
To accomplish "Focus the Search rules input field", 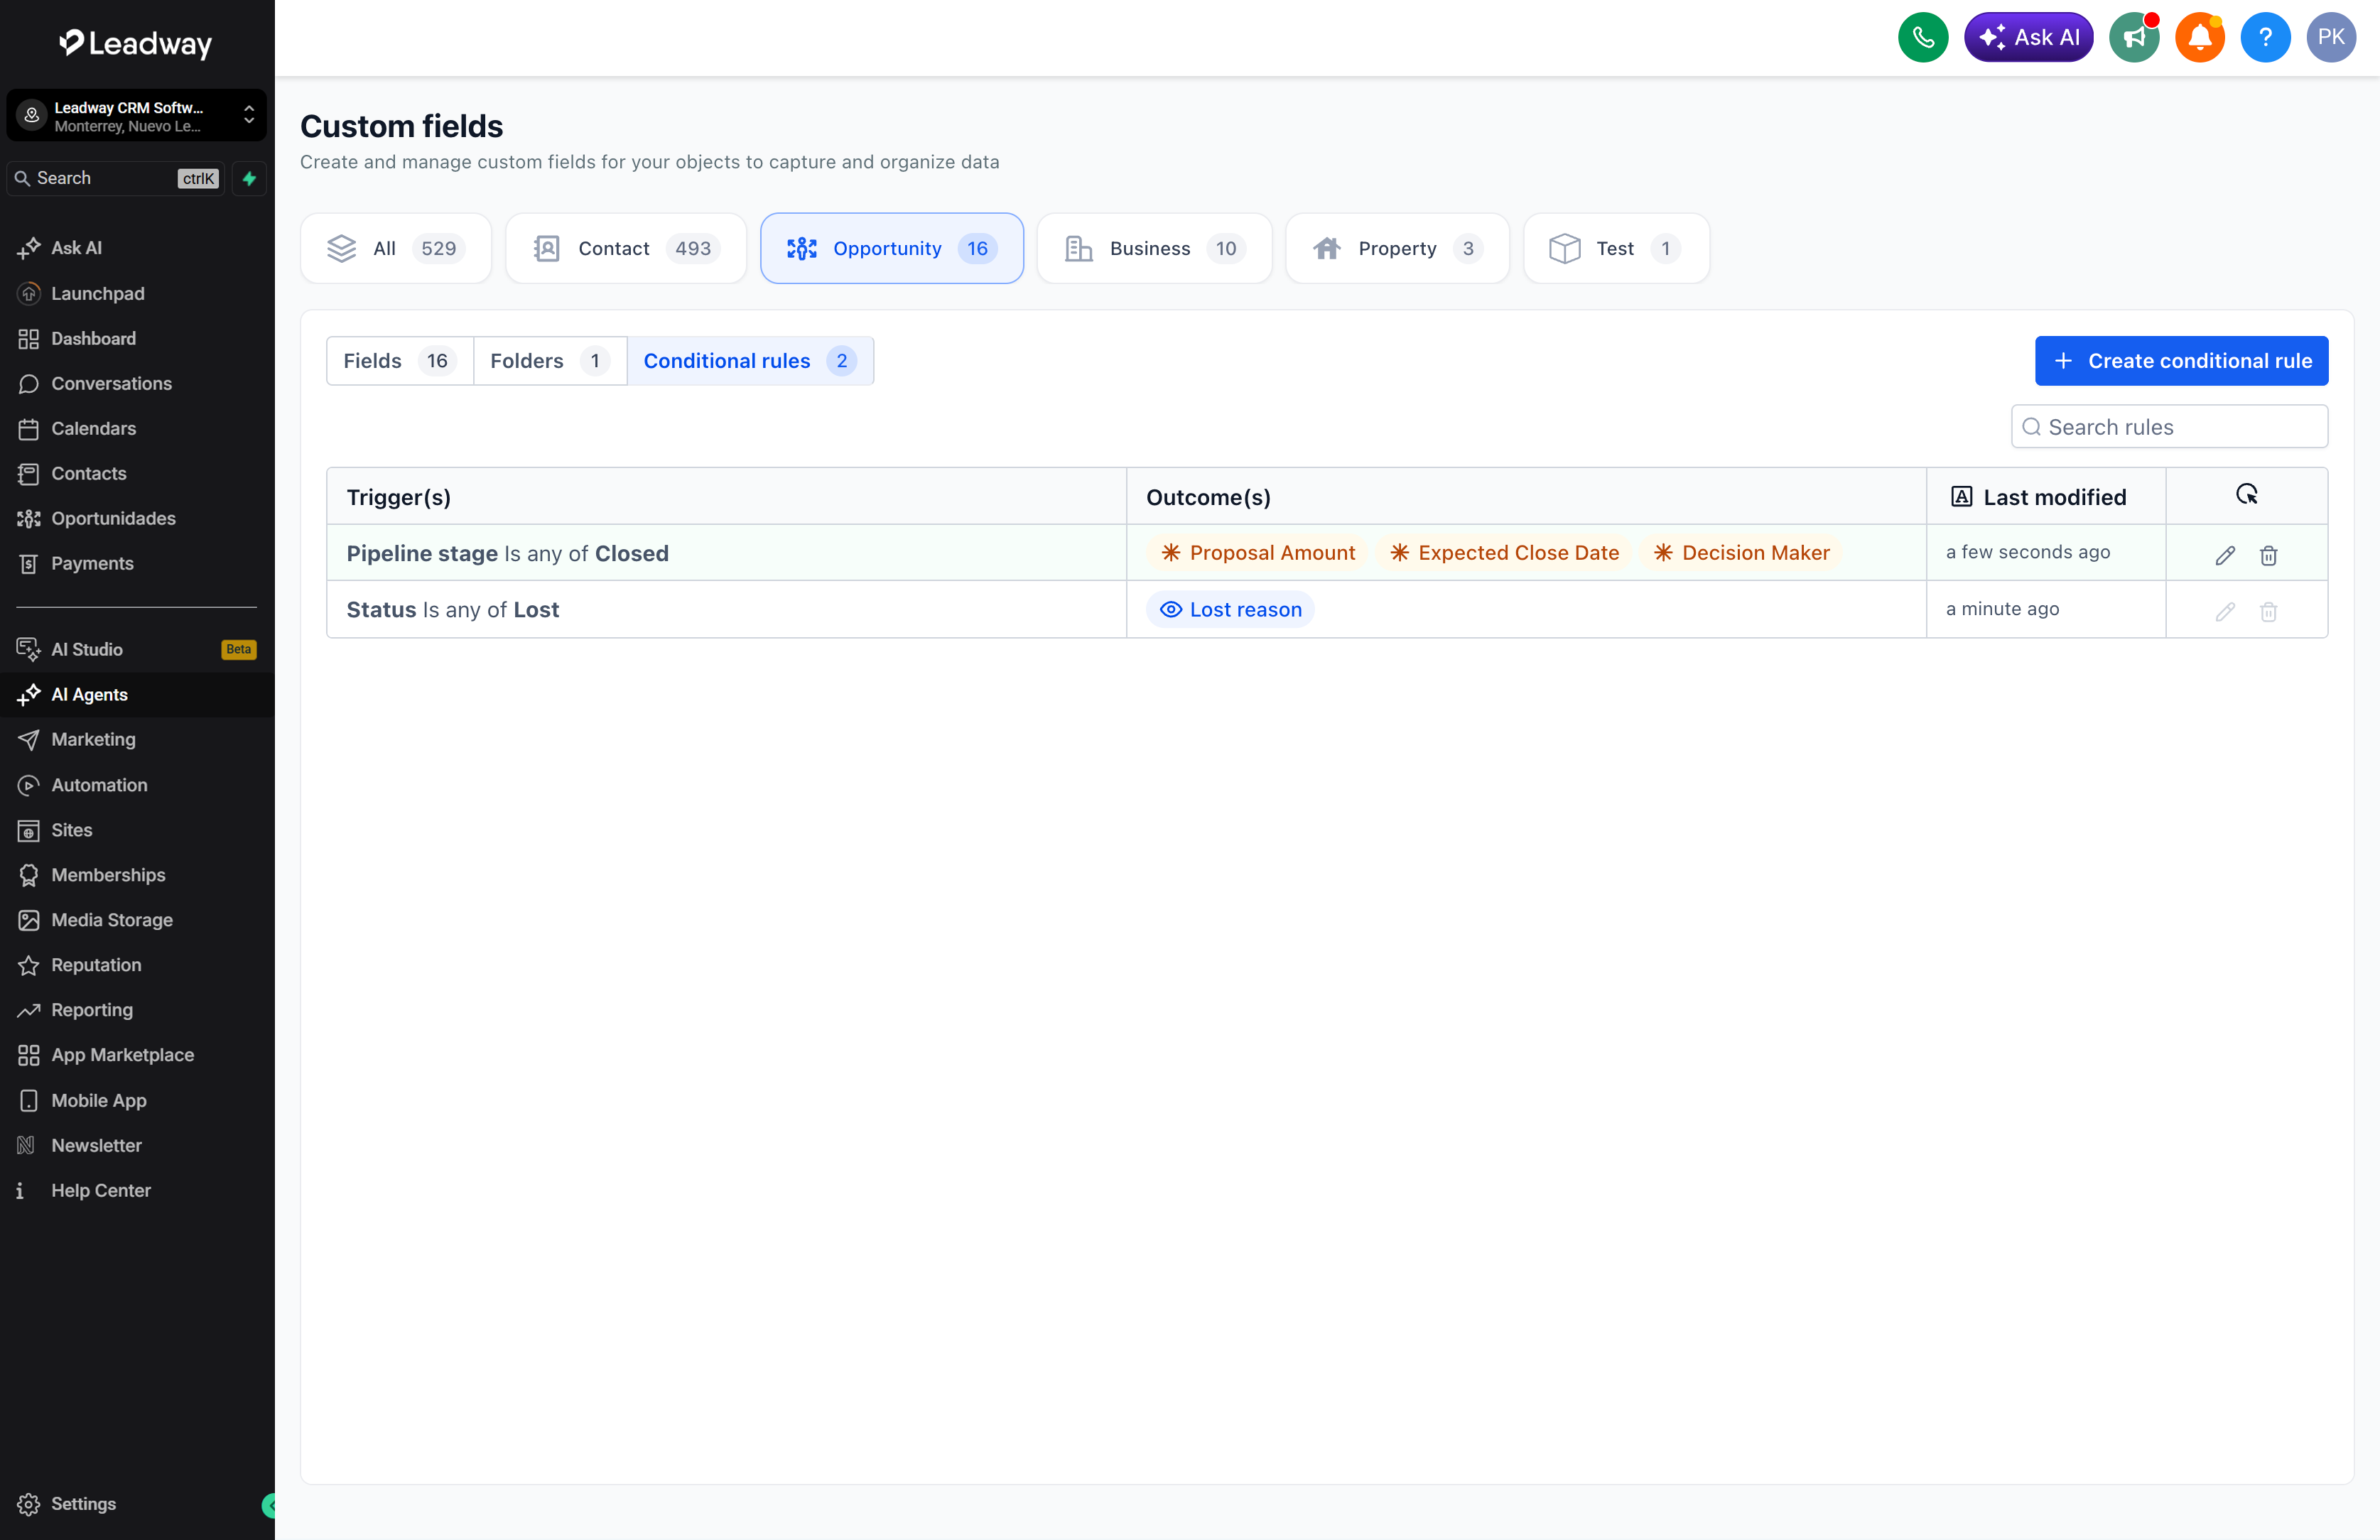I will tap(2169, 427).
